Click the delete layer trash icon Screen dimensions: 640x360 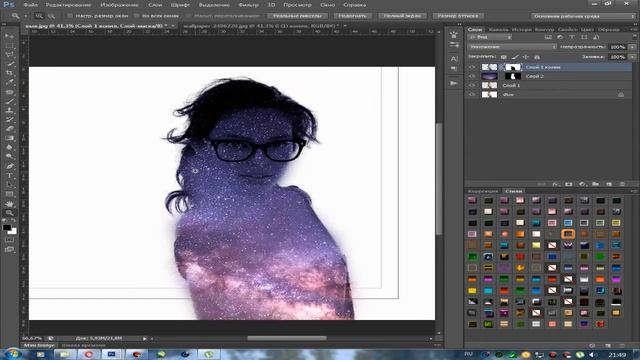coord(622,184)
